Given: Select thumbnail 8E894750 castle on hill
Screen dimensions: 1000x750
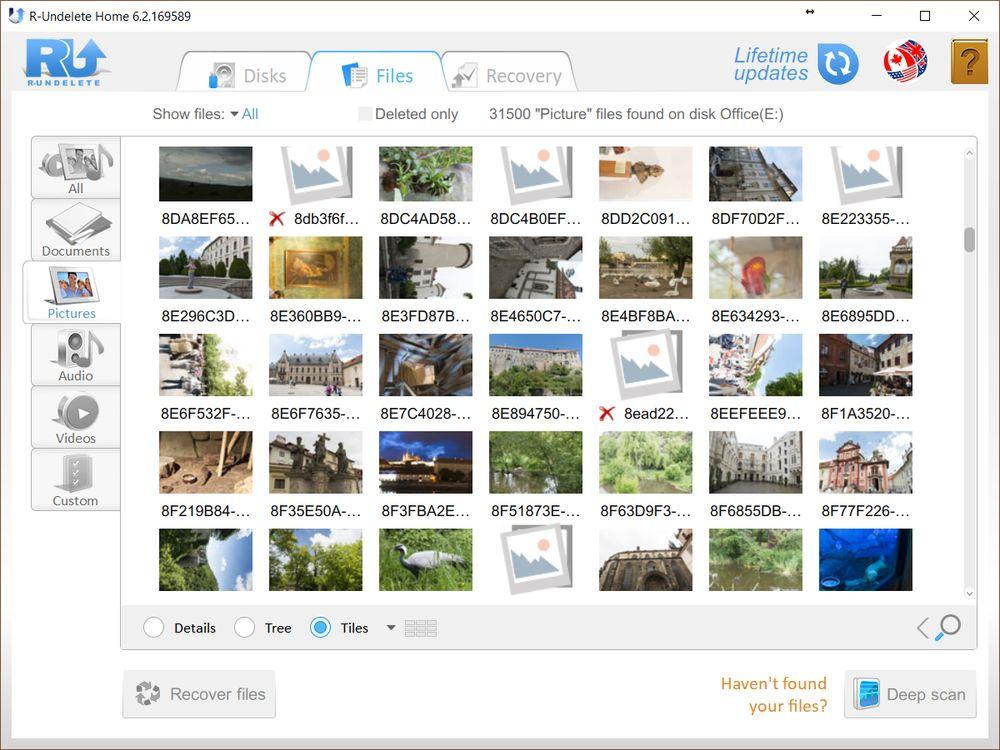Looking at the screenshot, I should pyautogui.click(x=536, y=365).
